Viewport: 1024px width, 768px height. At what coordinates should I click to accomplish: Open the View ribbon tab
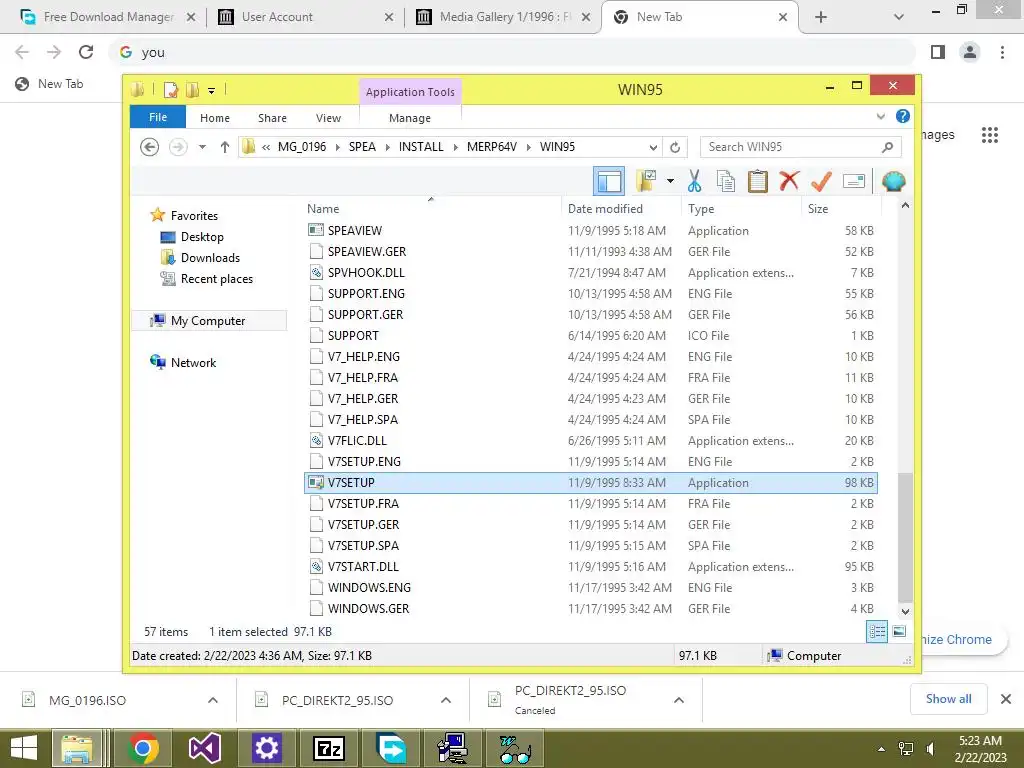pos(328,118)
